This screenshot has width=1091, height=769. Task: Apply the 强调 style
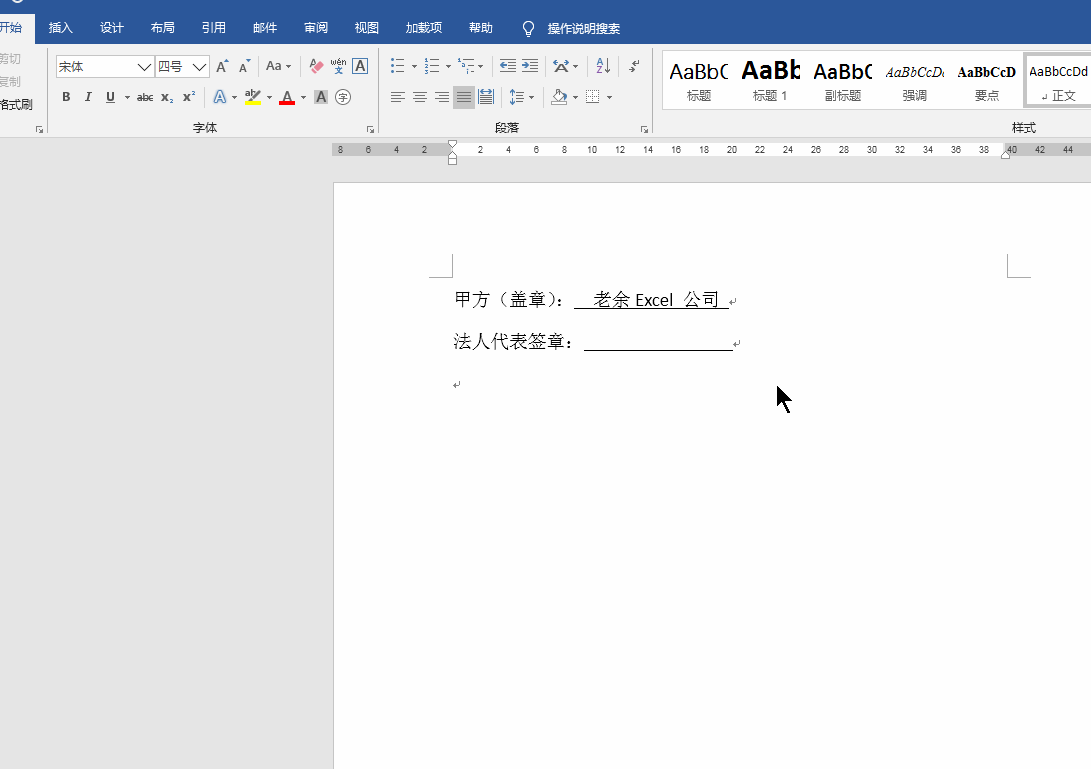click(x=914, y=80)
